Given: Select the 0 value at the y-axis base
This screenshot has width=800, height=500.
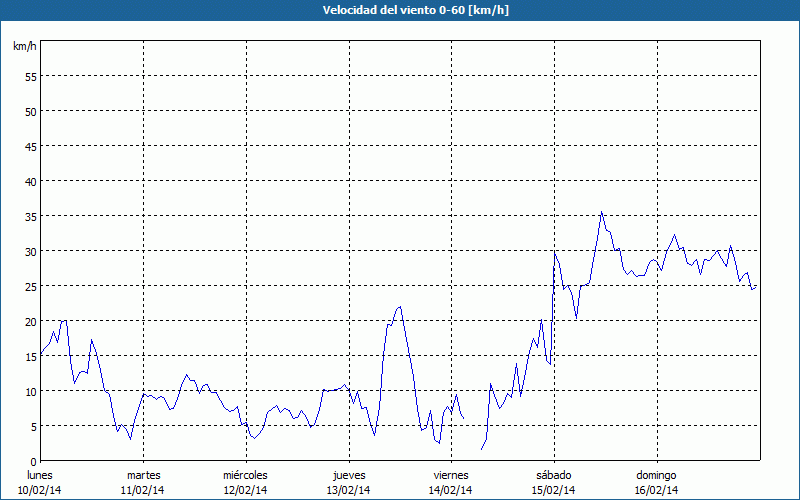Looking at the screenshot, I should click(x=33, y=461).
